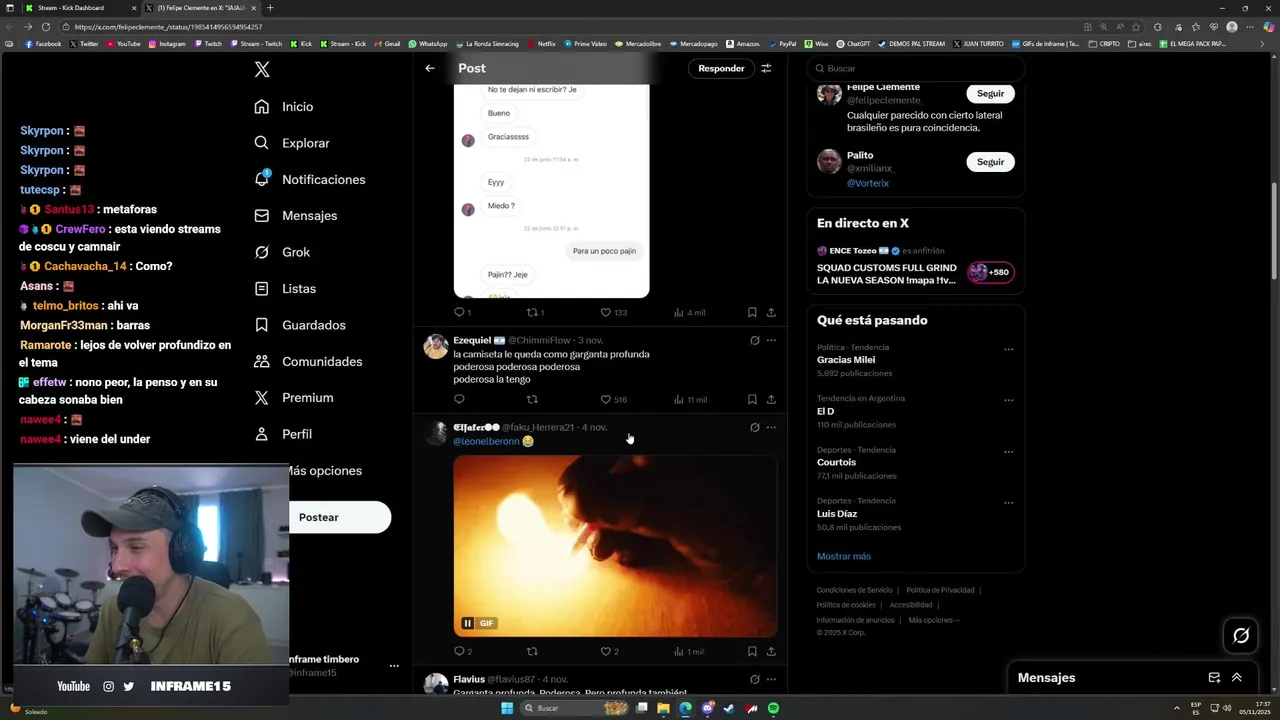Viewport: 1280px width, 720px height.
Task: Open the @Vorterix link under Palito
Action: tap(868, 183)
